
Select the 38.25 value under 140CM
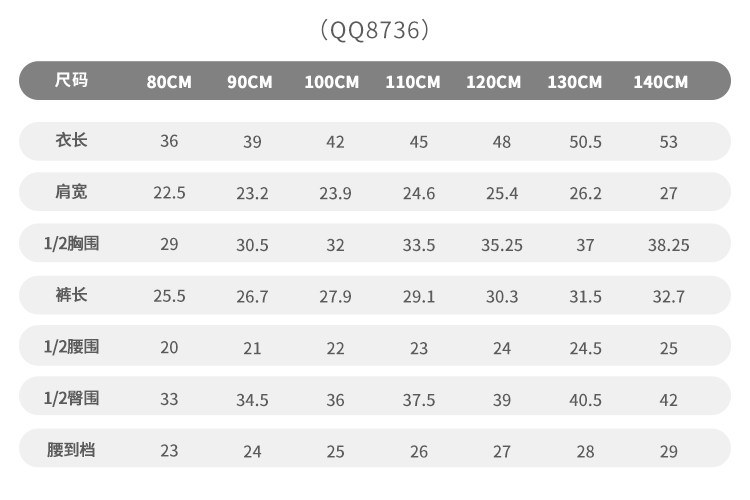pos(668,245)
